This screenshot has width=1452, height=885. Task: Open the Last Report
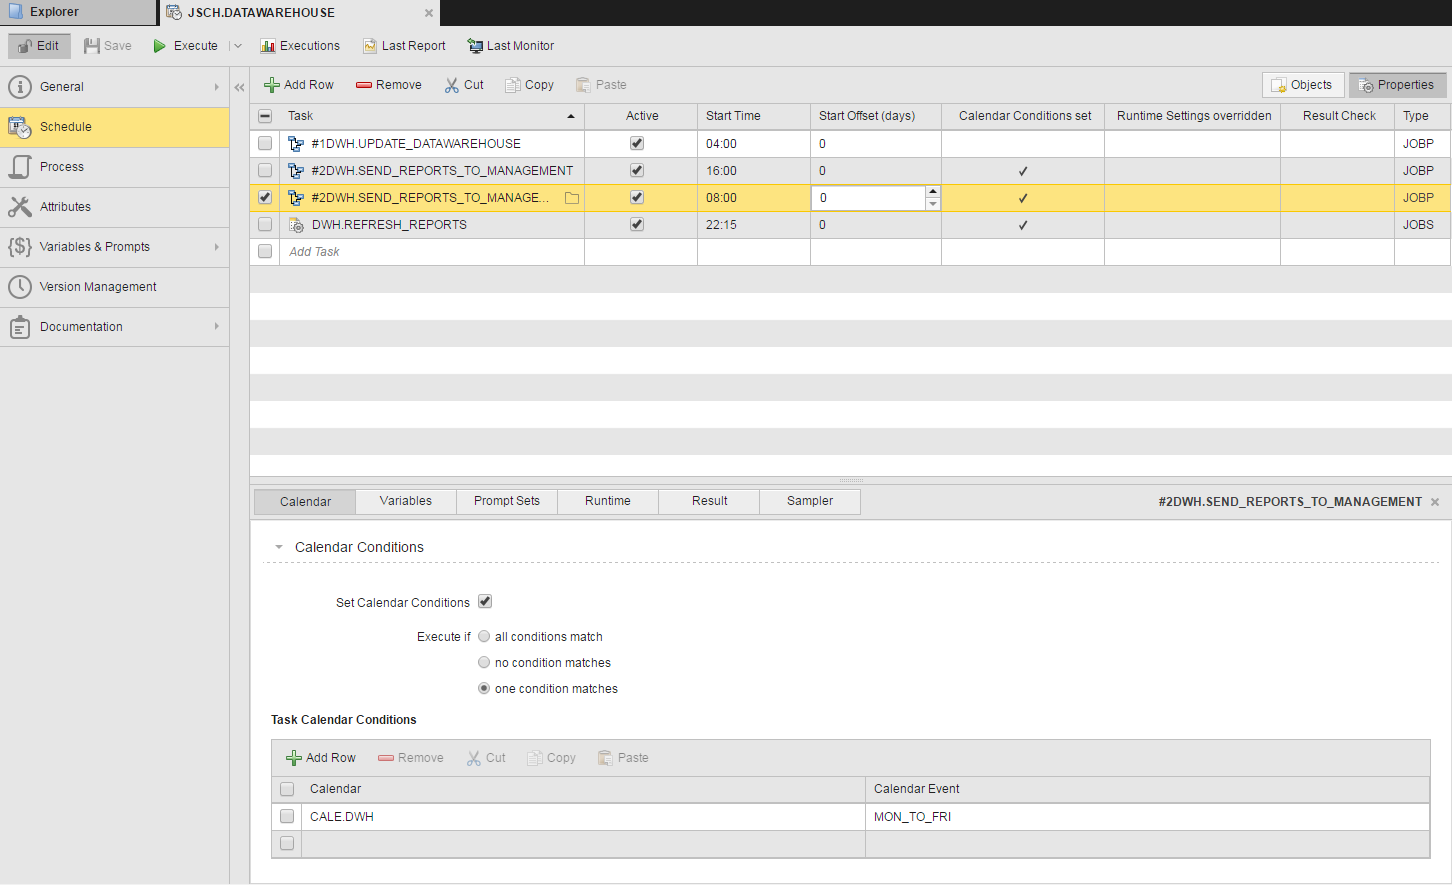404,46
